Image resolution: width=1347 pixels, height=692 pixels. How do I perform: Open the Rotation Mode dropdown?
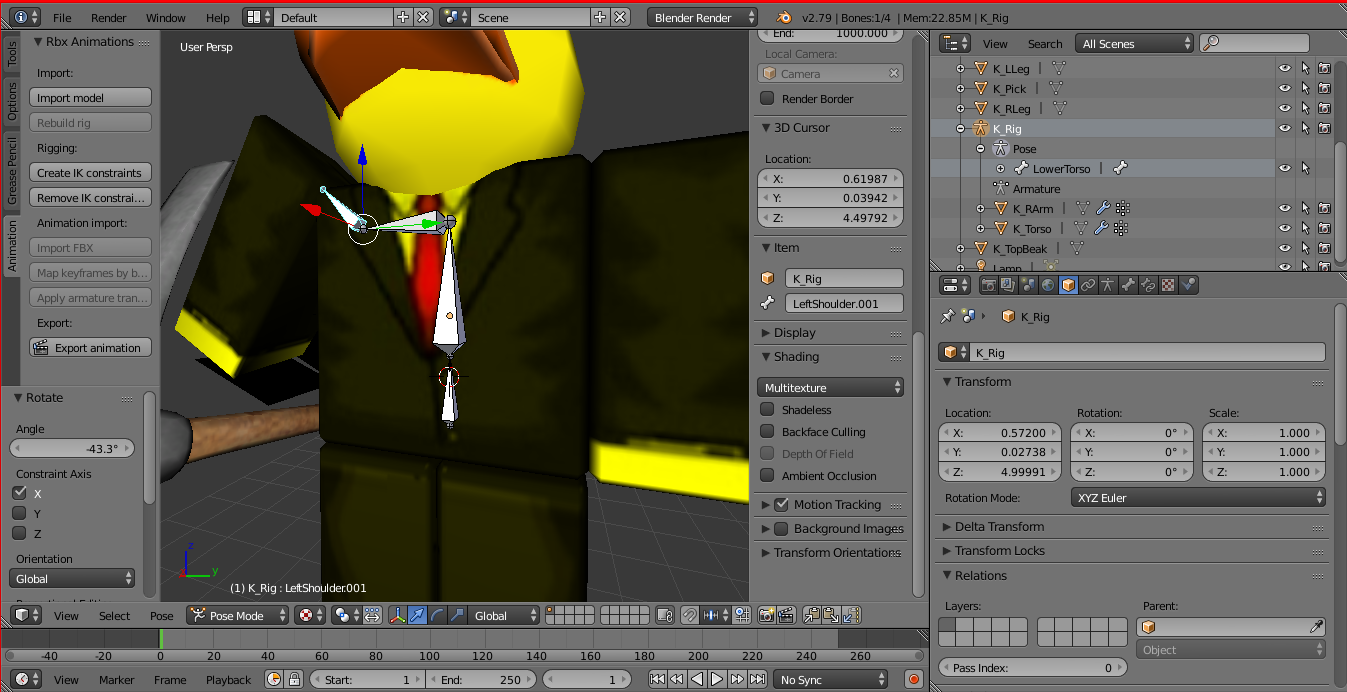tap(1197, 497)
